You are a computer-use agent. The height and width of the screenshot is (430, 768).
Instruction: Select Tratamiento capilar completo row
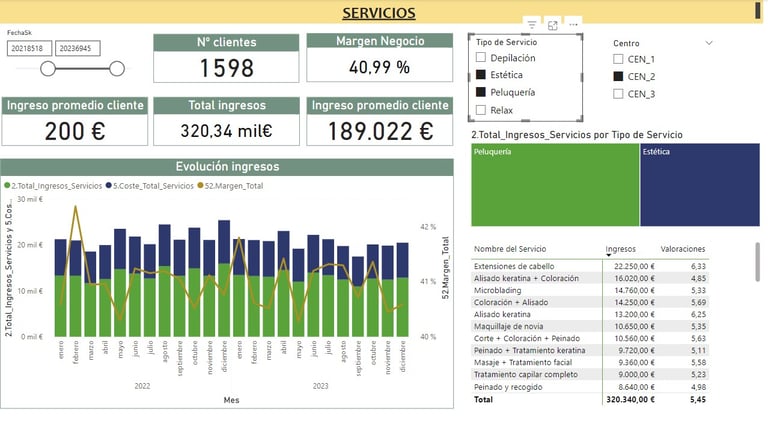coord(590,374)
